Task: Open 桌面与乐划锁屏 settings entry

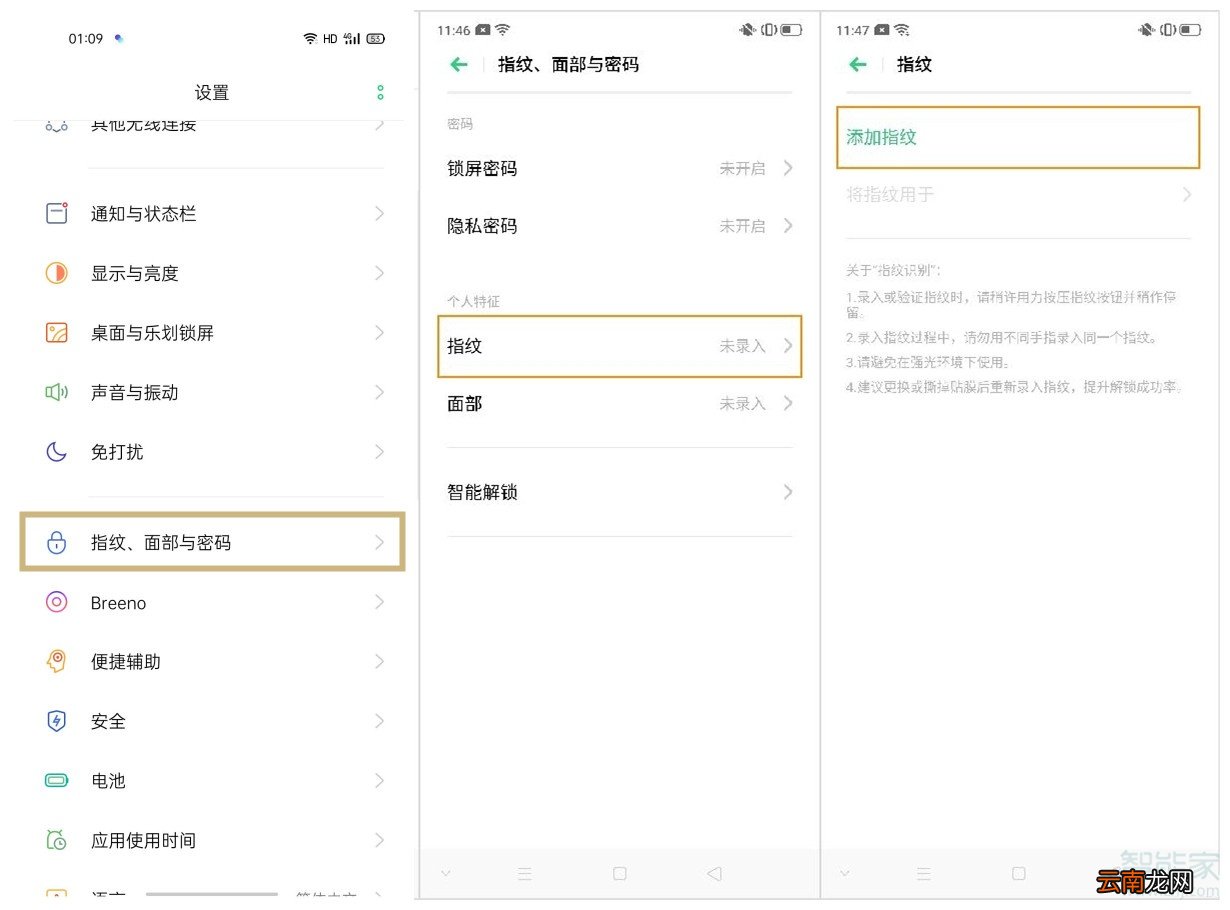Action: click(x=212, y=333)
